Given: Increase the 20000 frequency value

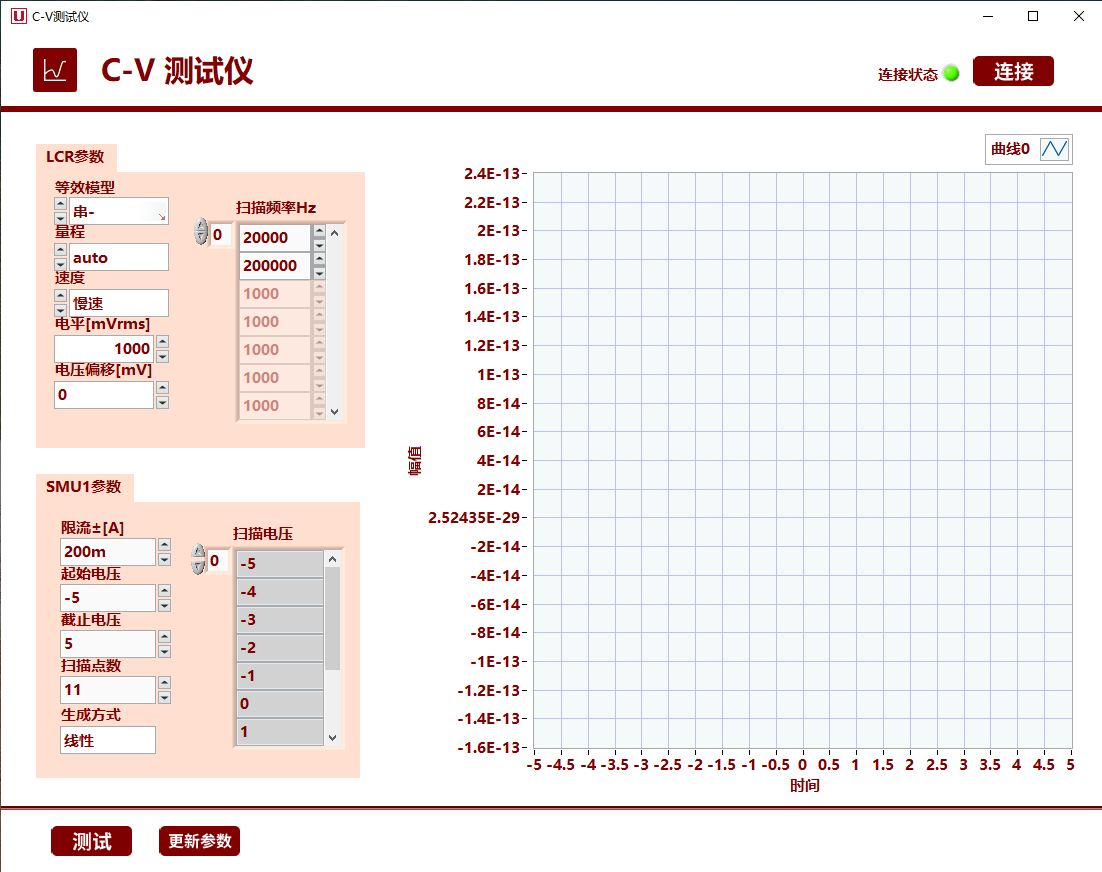Looking at the screenshot, I should (x=319, y=231).
